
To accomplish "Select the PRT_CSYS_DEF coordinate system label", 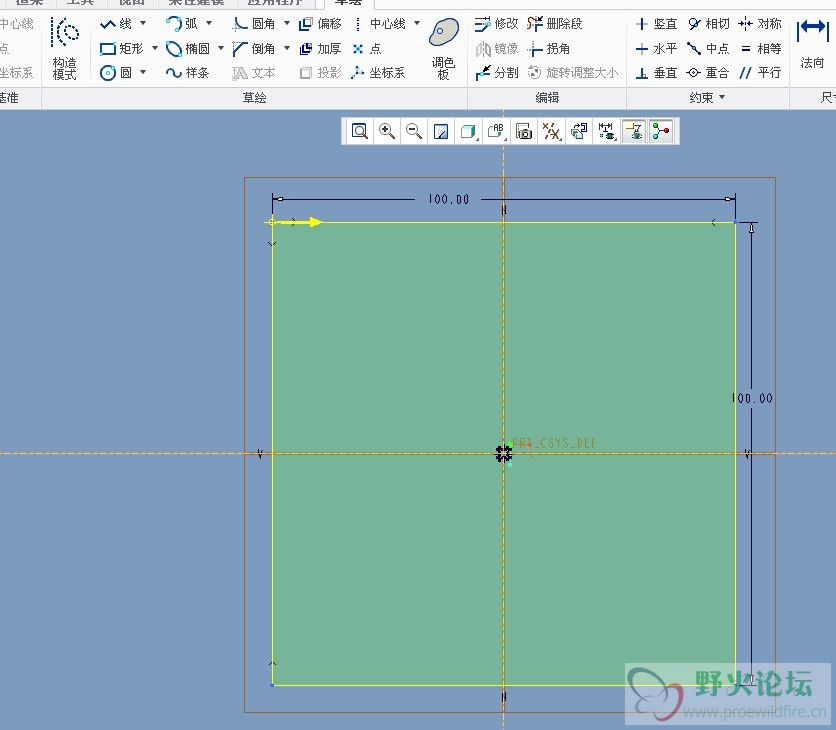I will point(554,444).
